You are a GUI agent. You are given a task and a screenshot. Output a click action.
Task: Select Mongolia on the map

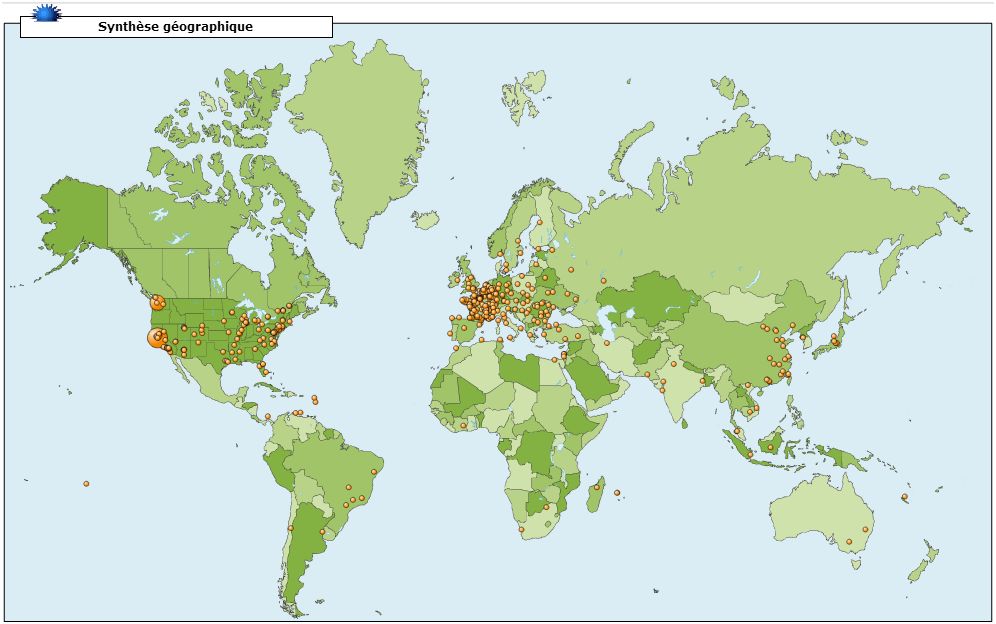(743, 304)
